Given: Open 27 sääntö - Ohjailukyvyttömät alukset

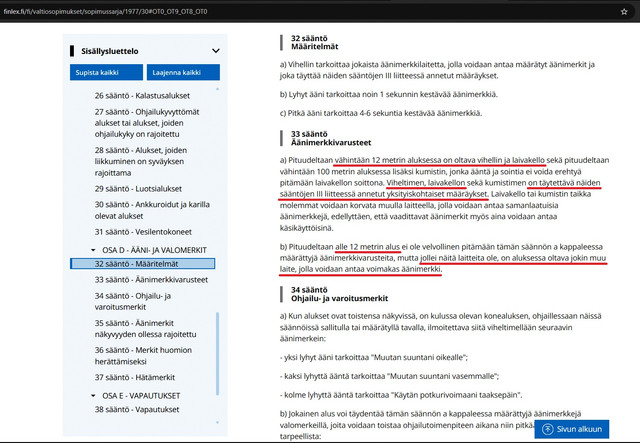Looking at the screenshot, I should [x=147, y=123].
